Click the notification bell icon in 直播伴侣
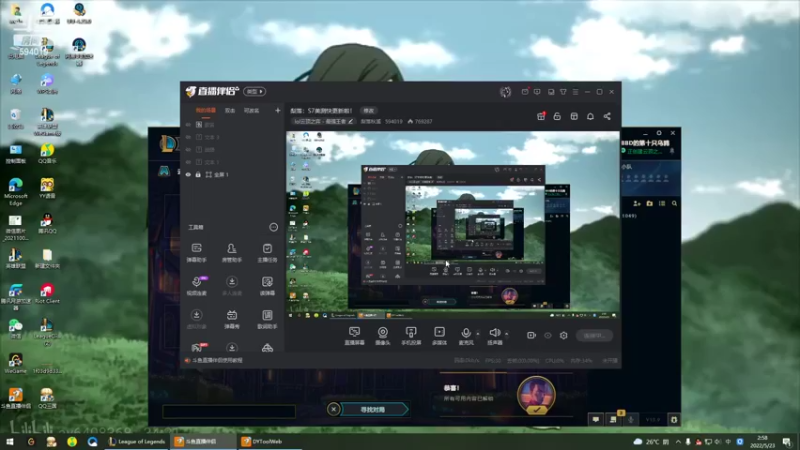This screenshot has height=450, width=800. (590, 116)
